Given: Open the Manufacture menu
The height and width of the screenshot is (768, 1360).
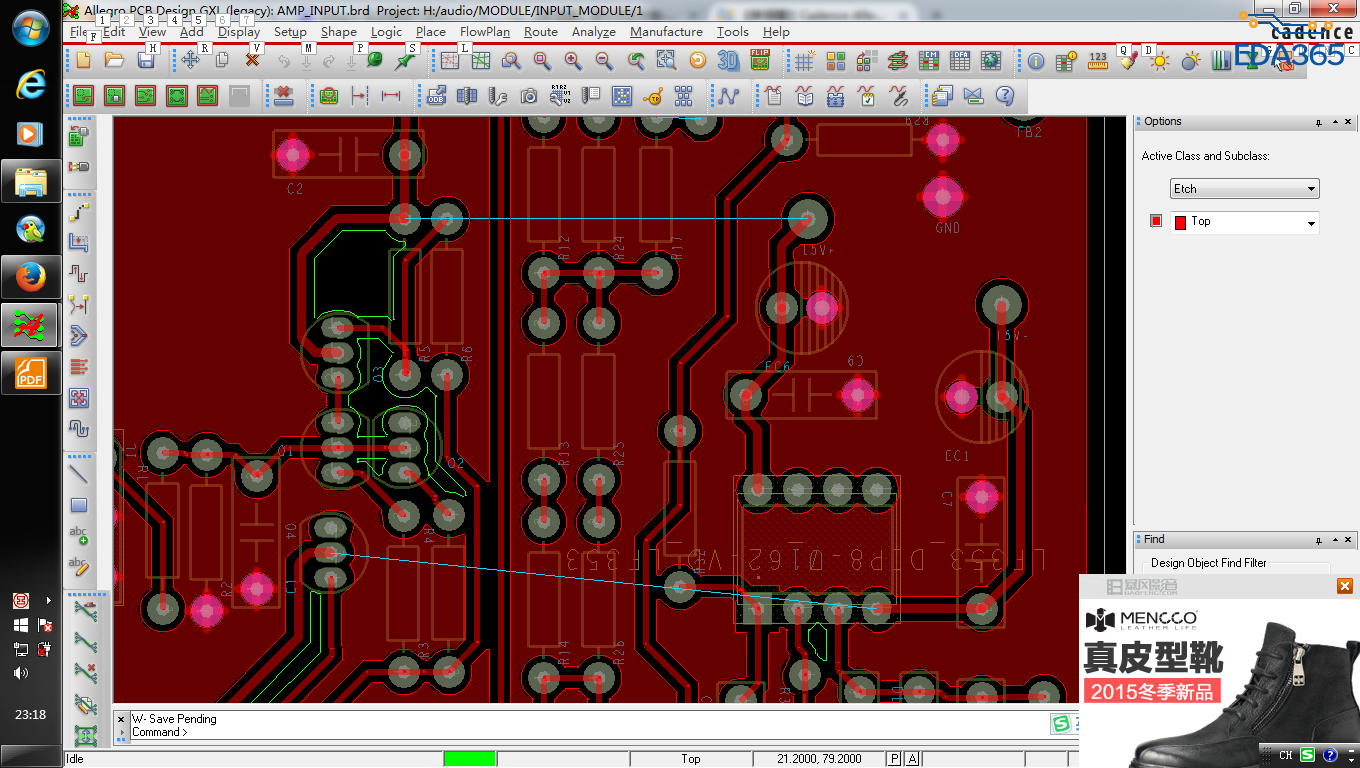Looking at the screenshot, I should [x=665, y=32].
